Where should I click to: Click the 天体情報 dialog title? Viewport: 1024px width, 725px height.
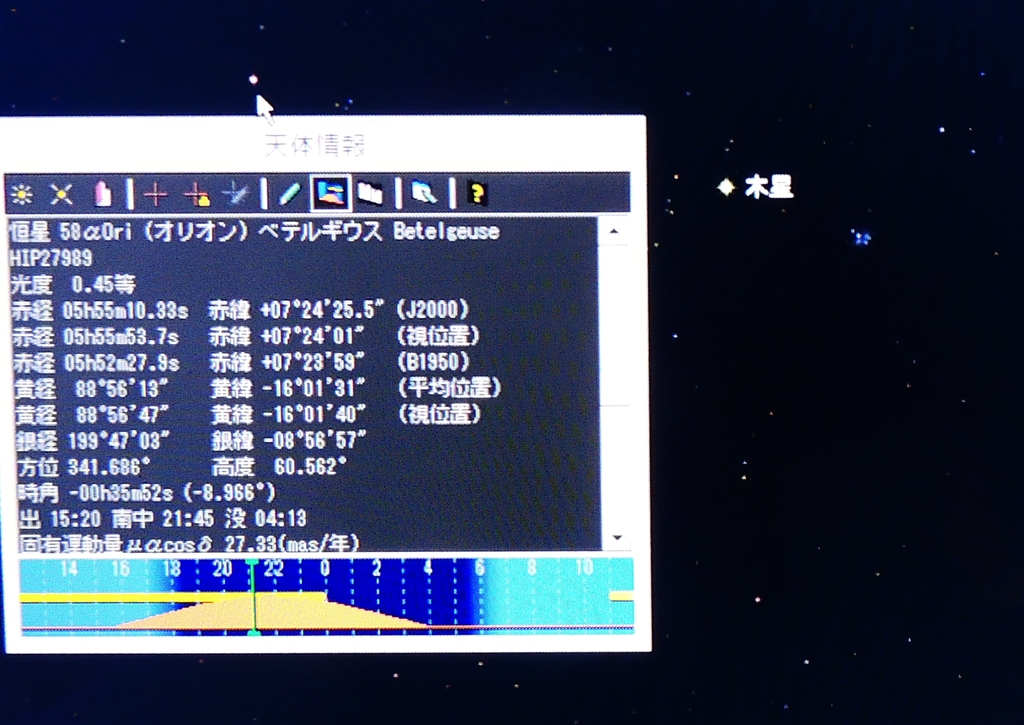coord(315,145)
